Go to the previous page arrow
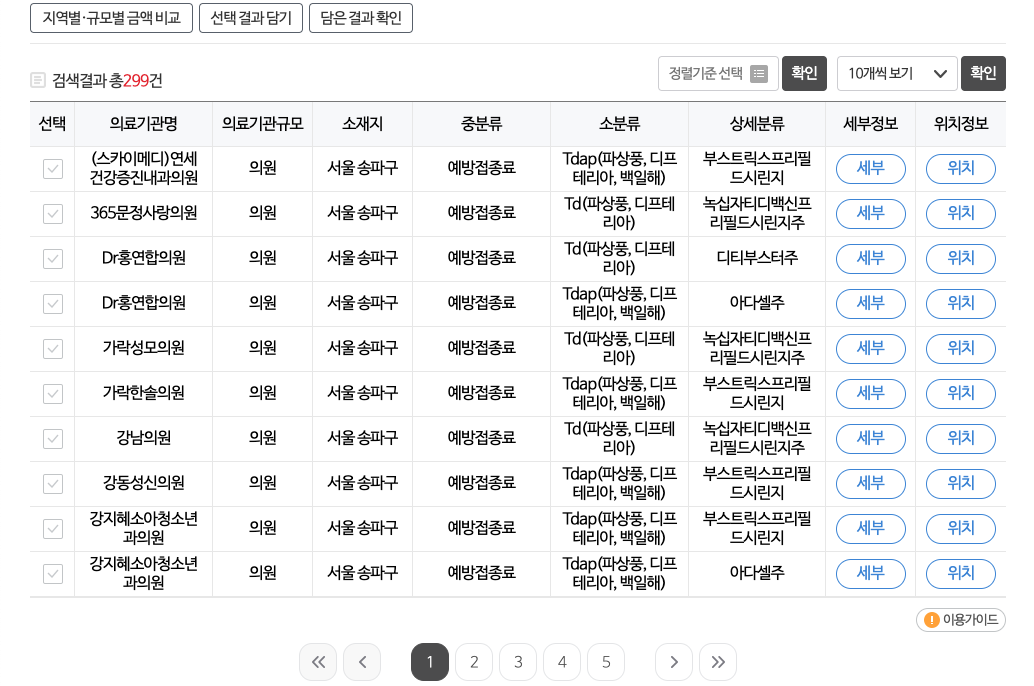 coord(362,661)
